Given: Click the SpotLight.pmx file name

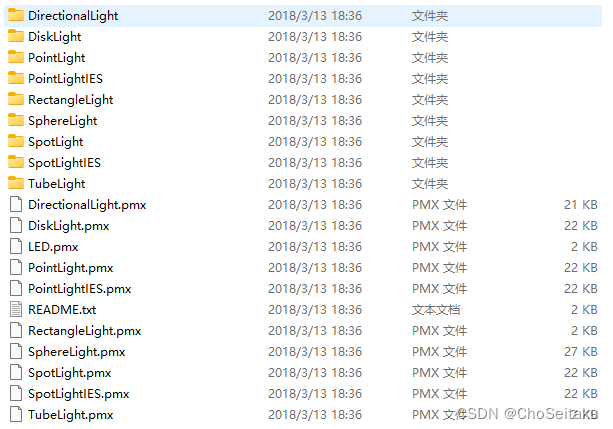Looking at the screenshot, I should click(70, 373).
